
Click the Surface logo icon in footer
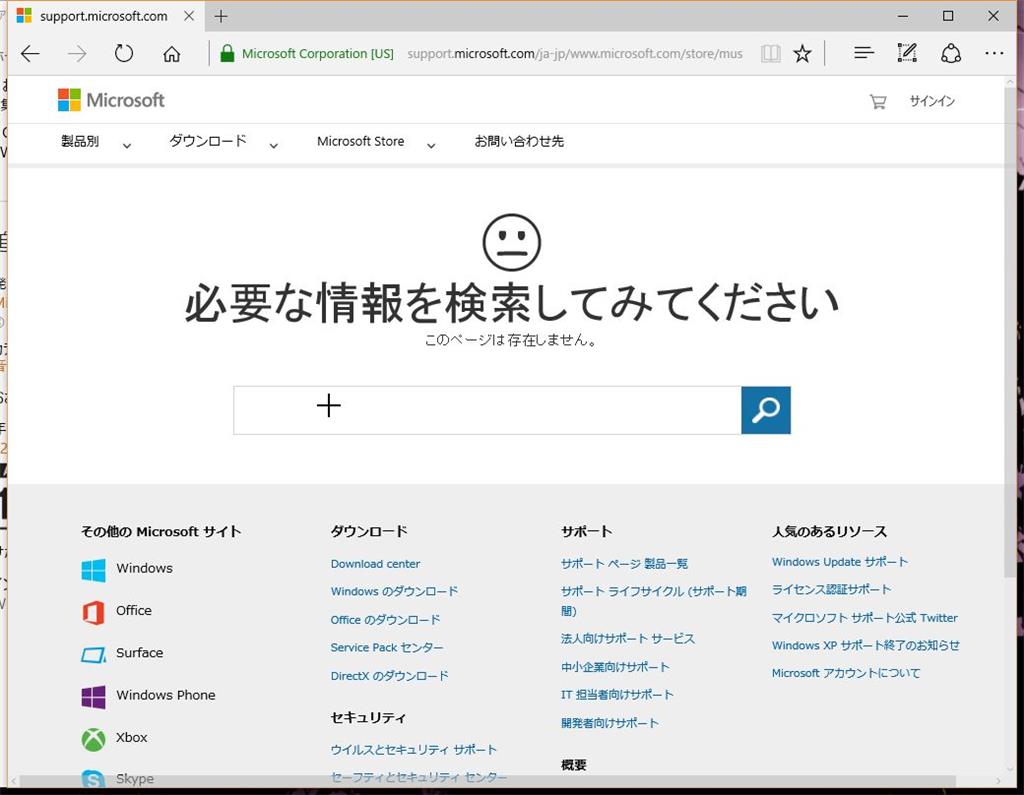93,655
